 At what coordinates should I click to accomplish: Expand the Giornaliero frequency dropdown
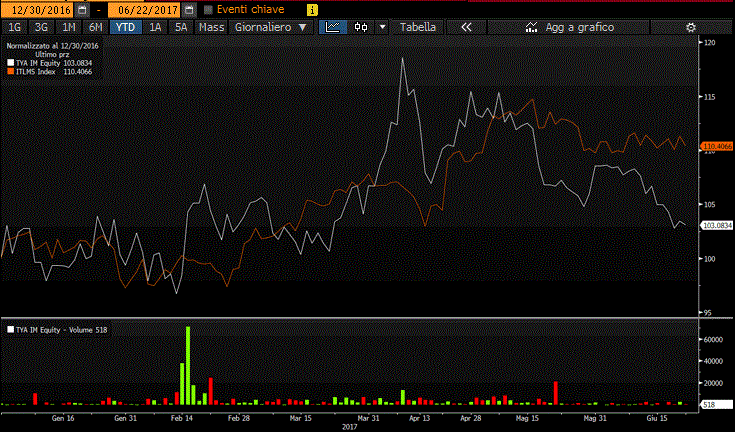click(270, 27)
